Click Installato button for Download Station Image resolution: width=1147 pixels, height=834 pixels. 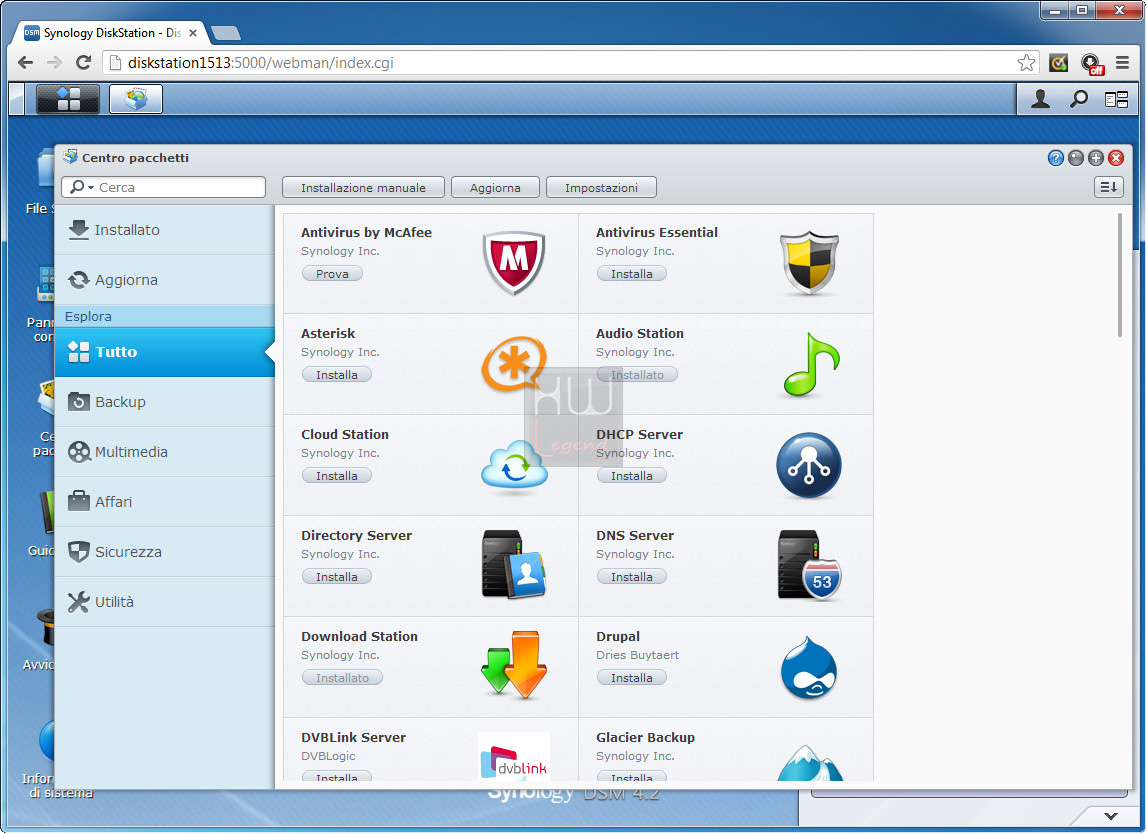342,677
